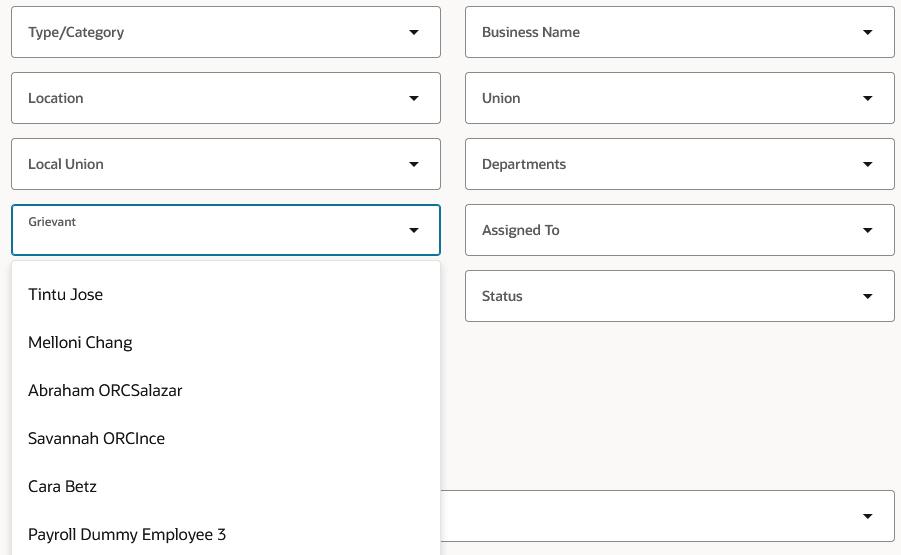Open the Departments dropdown
The height and width of the screenshot is (555, 901).
pyautogui.click(x=680, y=164)
